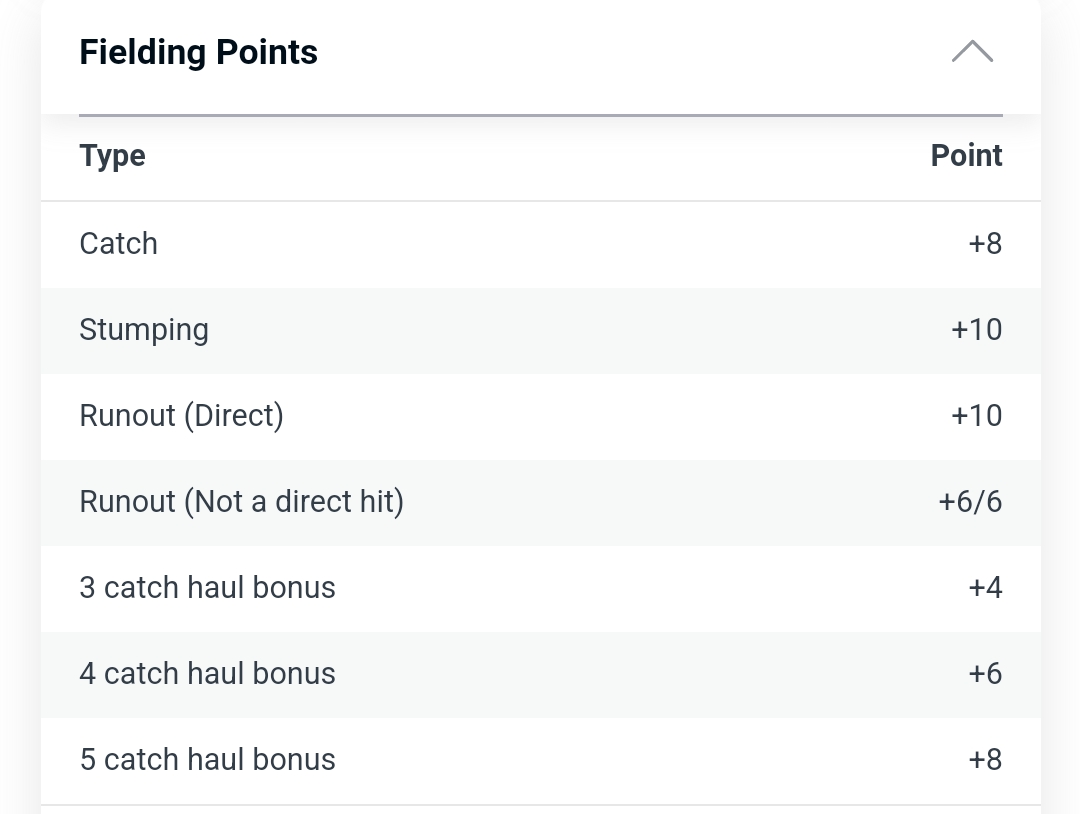
Task: Select the Runout (Not a direct hit) label
Action: pos(241,502)
